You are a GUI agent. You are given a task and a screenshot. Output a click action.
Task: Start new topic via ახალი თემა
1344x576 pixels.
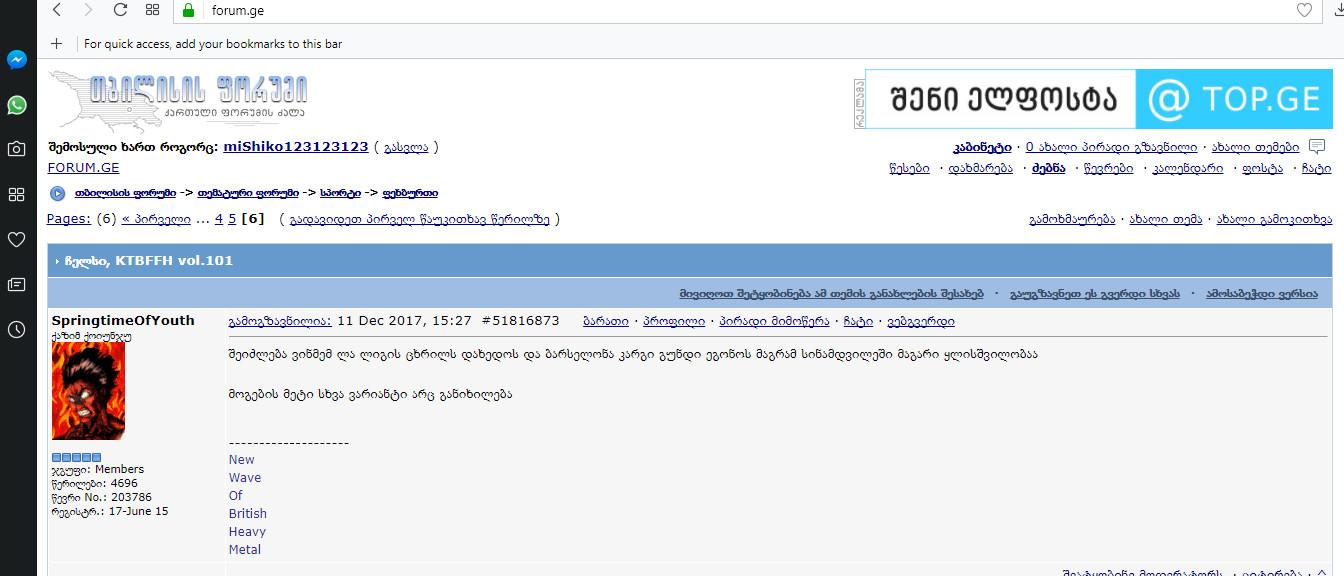coord(1166,219)
